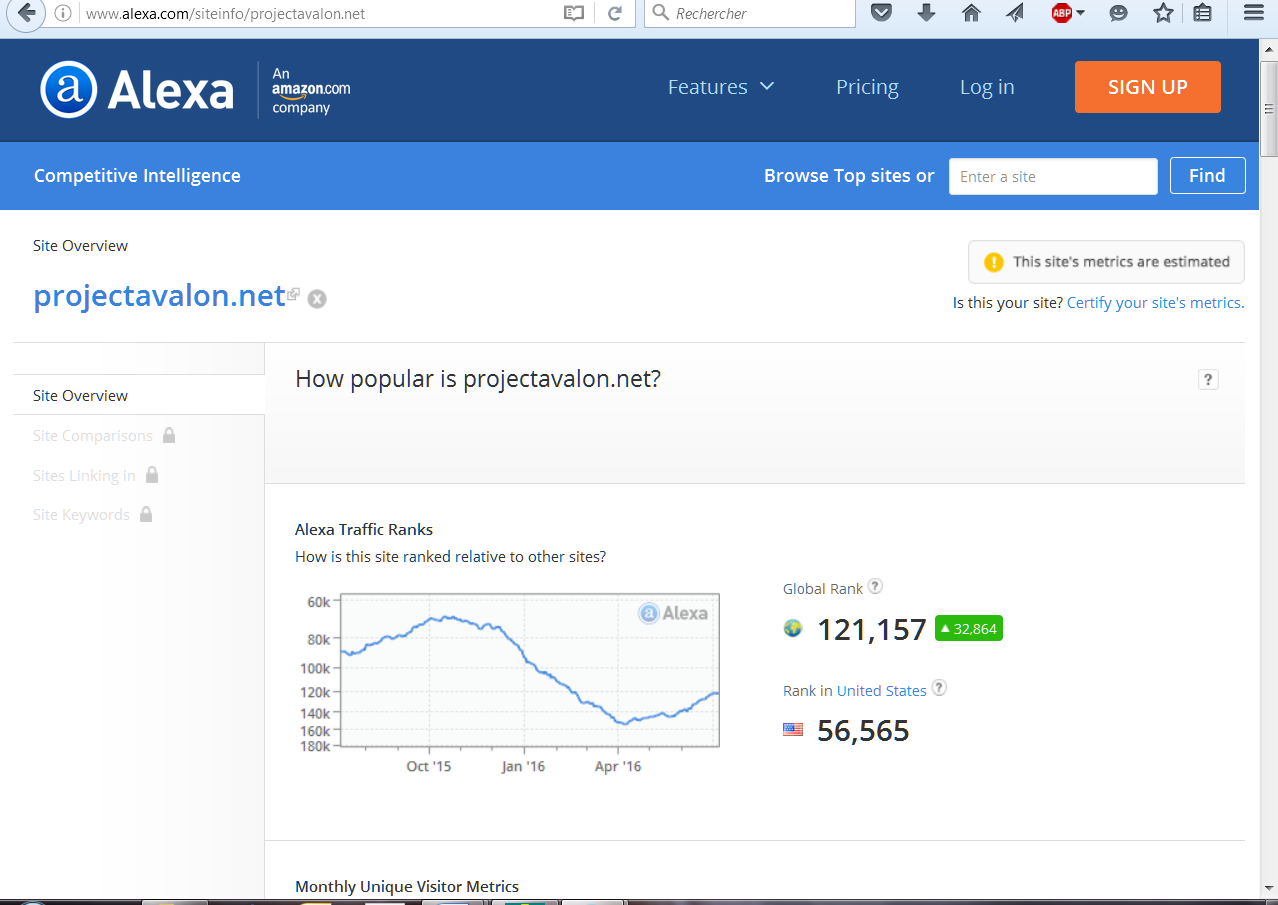
Task: Open the Features dropdown menu
Action: click(721, 87)
